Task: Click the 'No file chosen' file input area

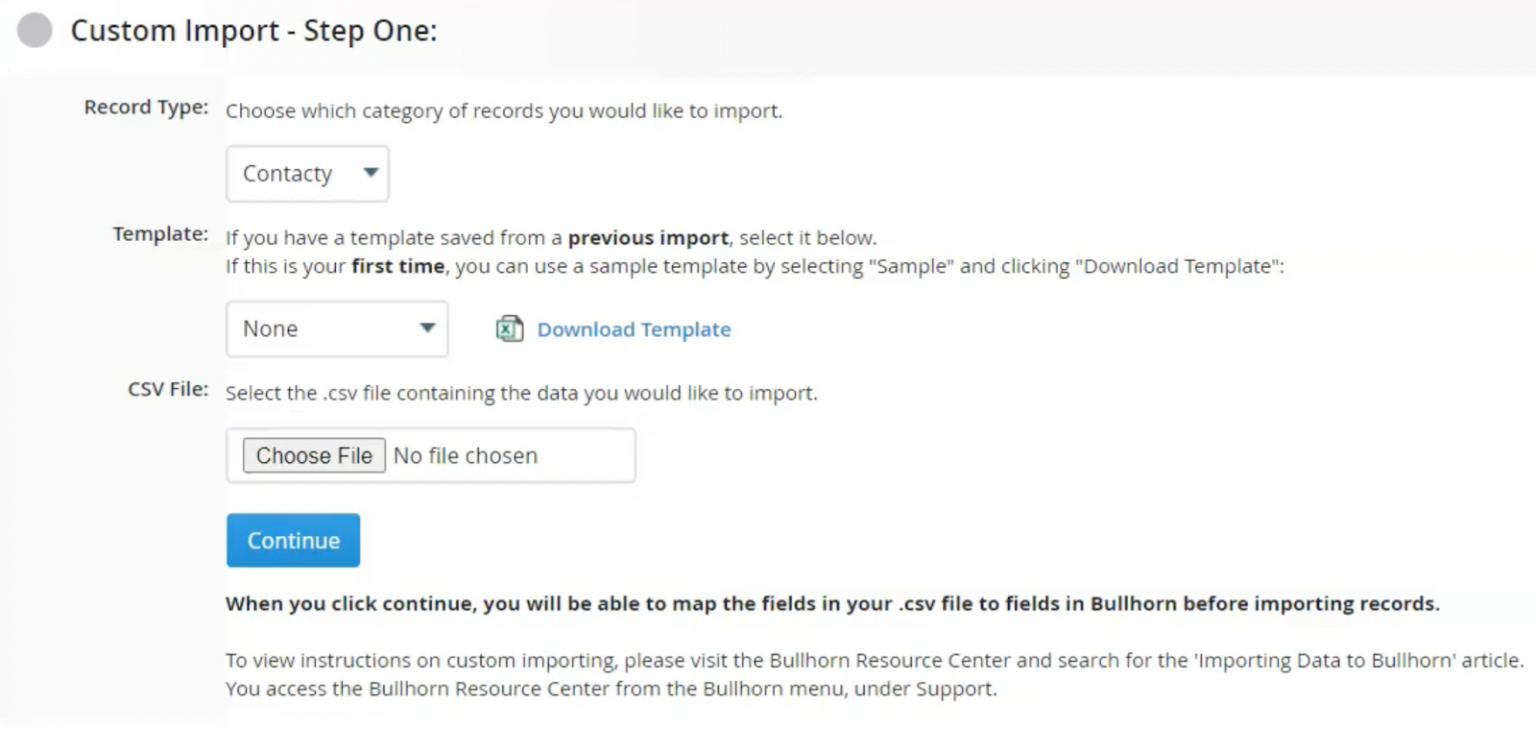Action: [466, 456]
